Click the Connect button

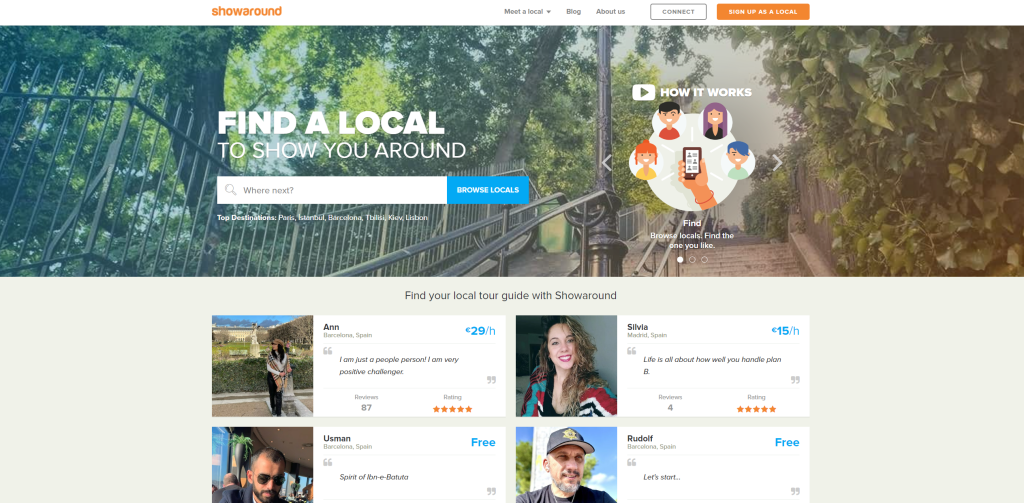(x=678, y=12)
